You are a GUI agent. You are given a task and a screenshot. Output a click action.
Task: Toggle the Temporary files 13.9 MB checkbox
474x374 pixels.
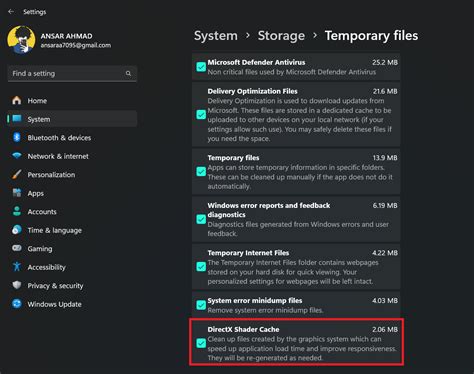tap(201, 172)
